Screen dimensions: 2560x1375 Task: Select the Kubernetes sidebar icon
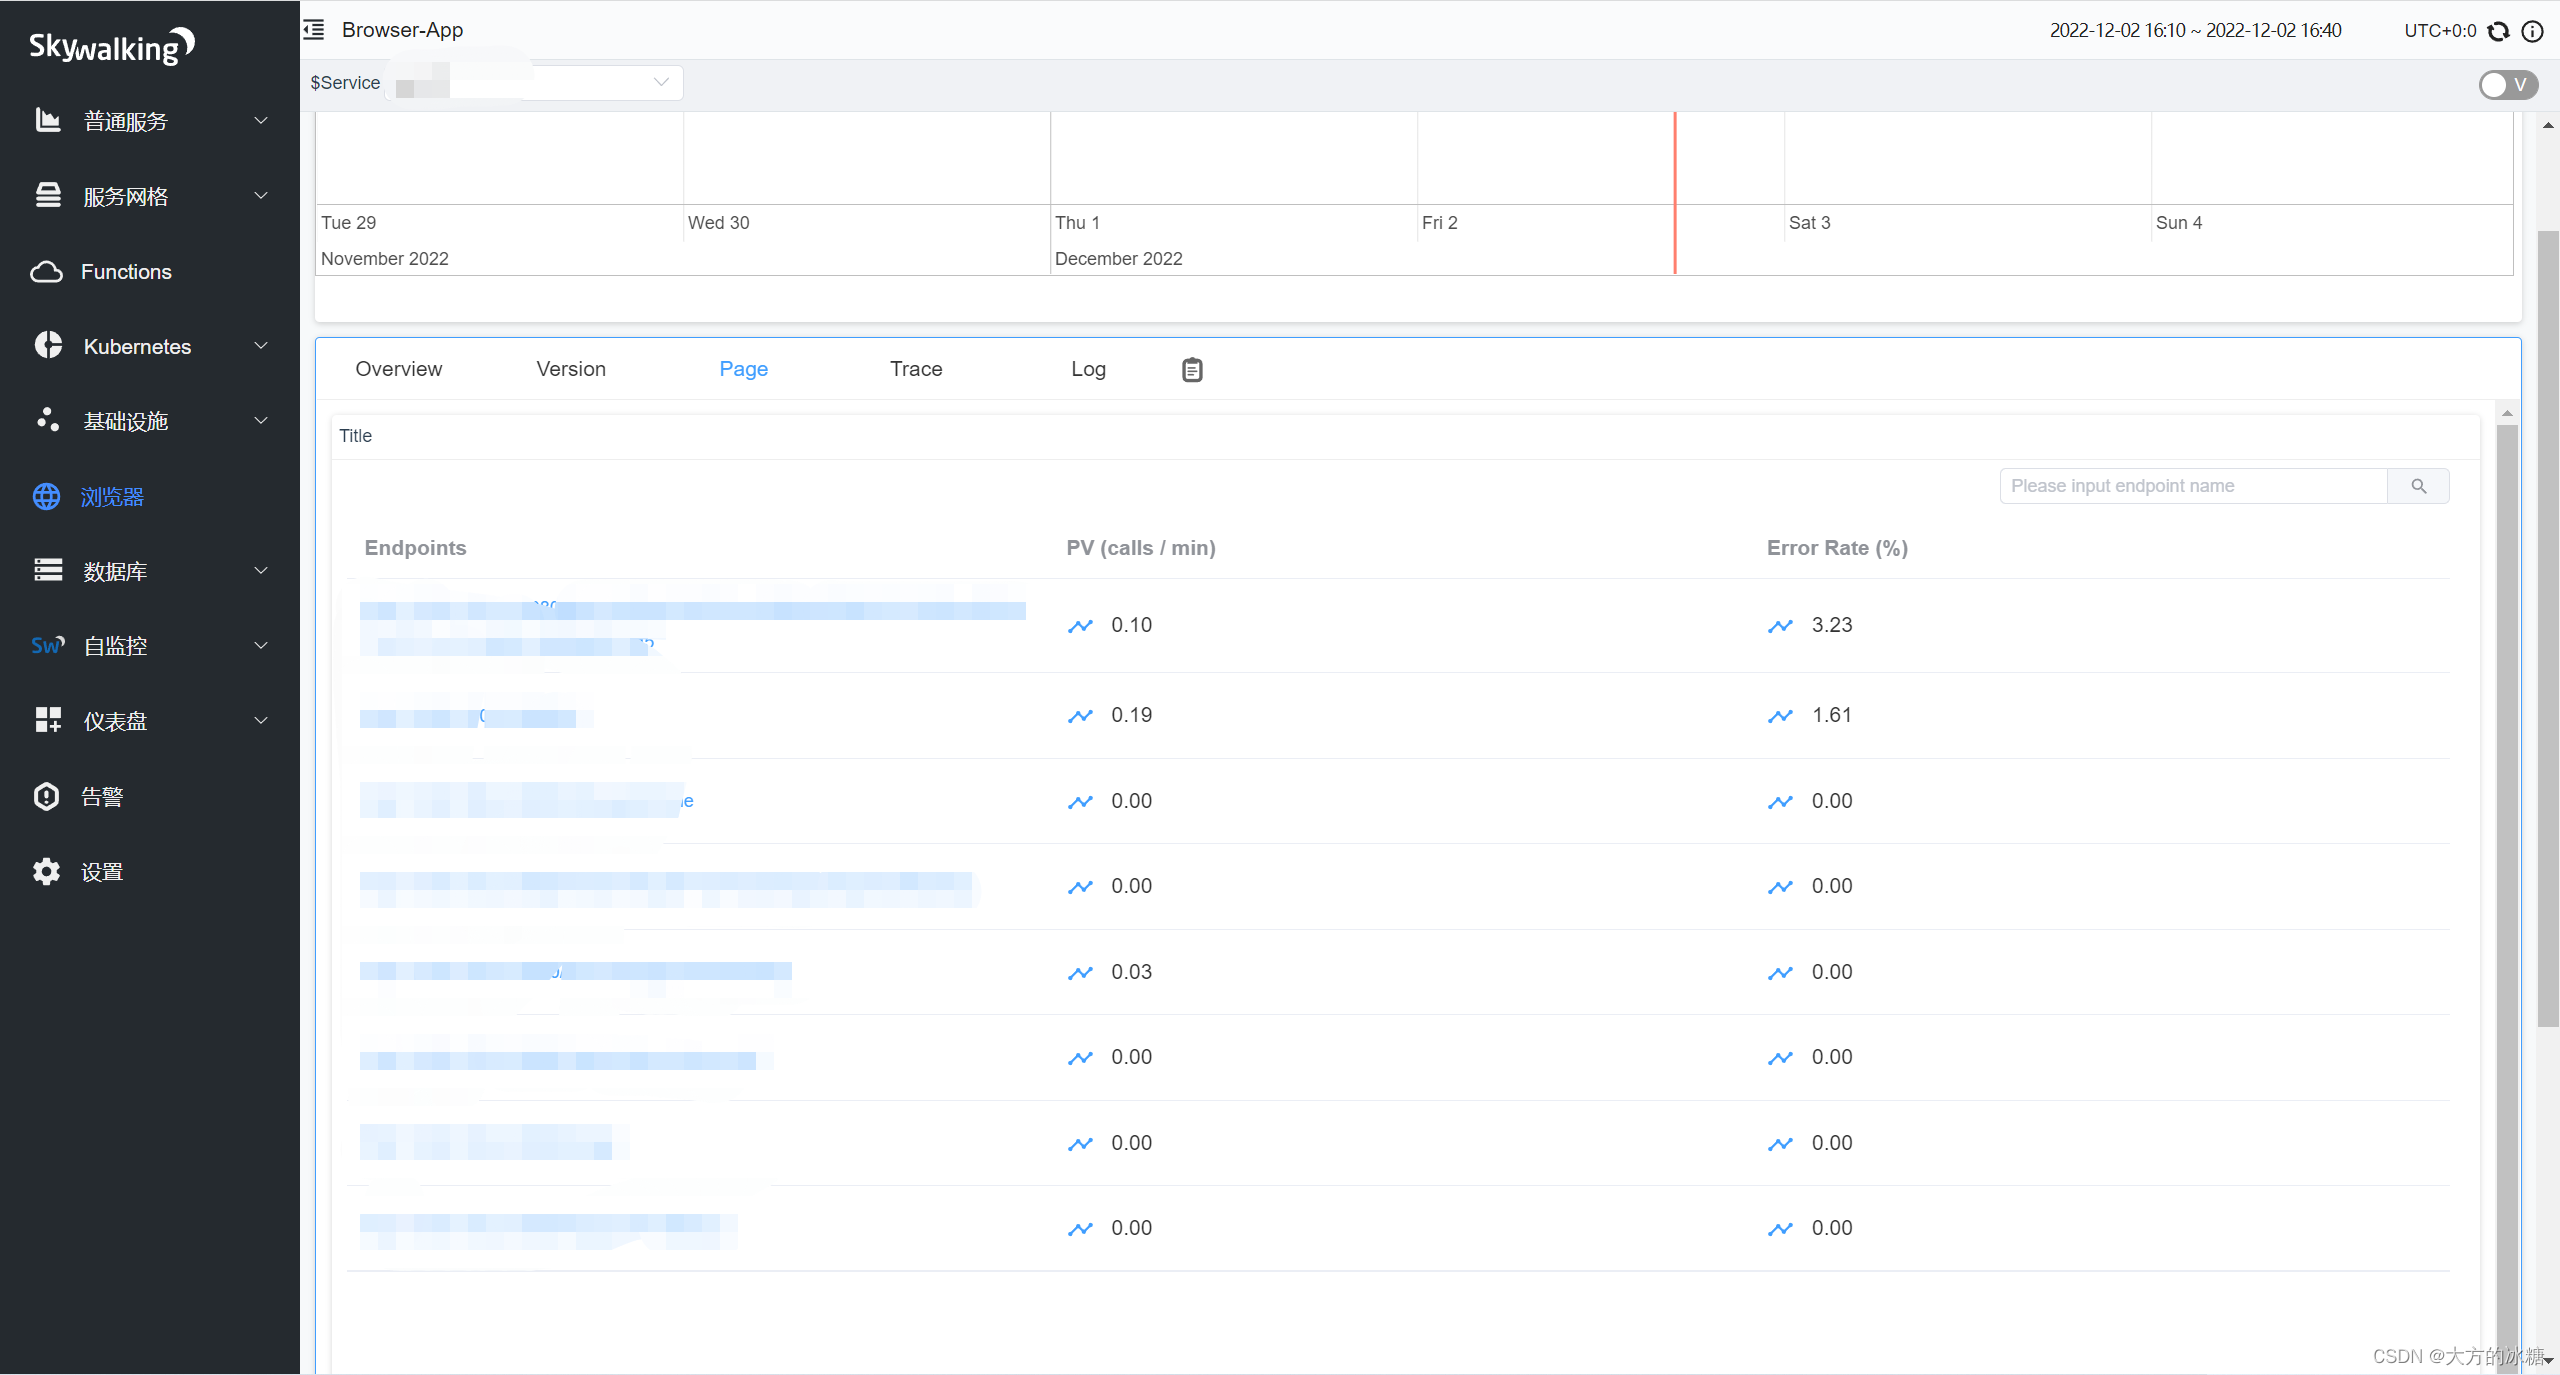[47, 346]
